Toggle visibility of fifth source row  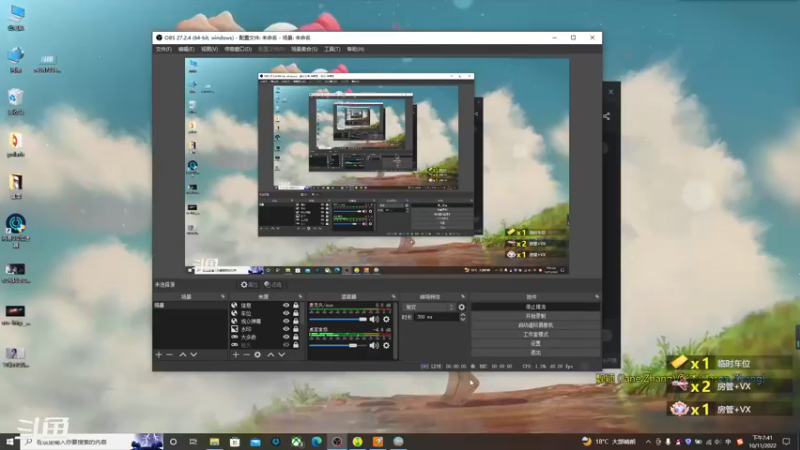pos(286,337)
